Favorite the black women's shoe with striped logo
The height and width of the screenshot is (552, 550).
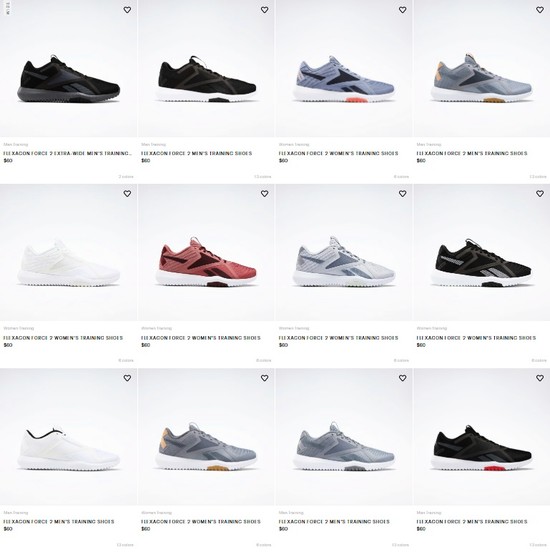click(x=540, y=194)
